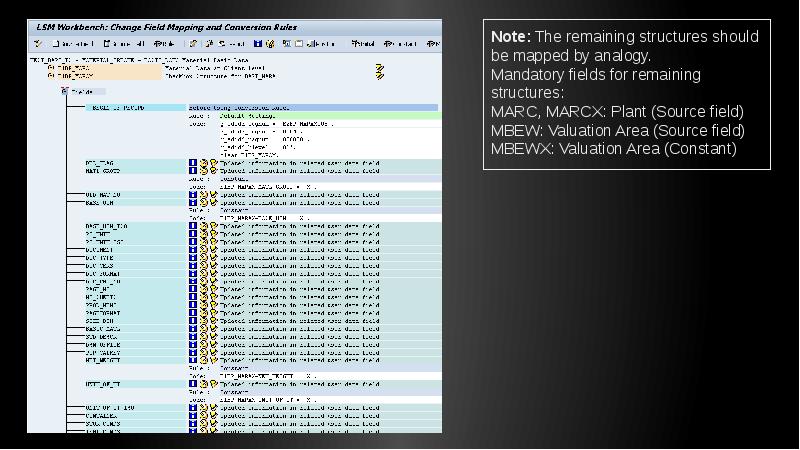Open the long text icon for OLD_MAT_NO
This screenshot has height=450, width=800.
pos(203,195)
